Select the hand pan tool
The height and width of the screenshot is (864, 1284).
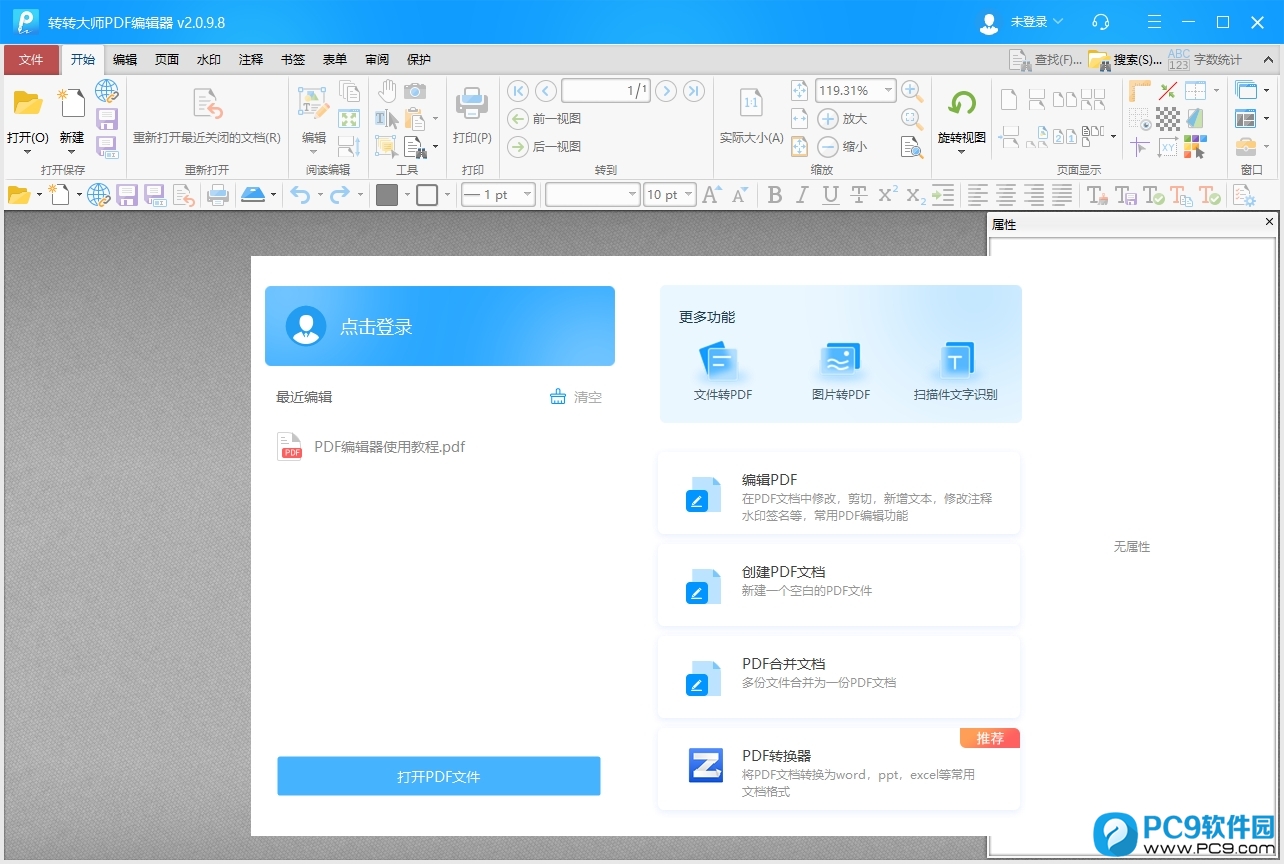point(387,91)
